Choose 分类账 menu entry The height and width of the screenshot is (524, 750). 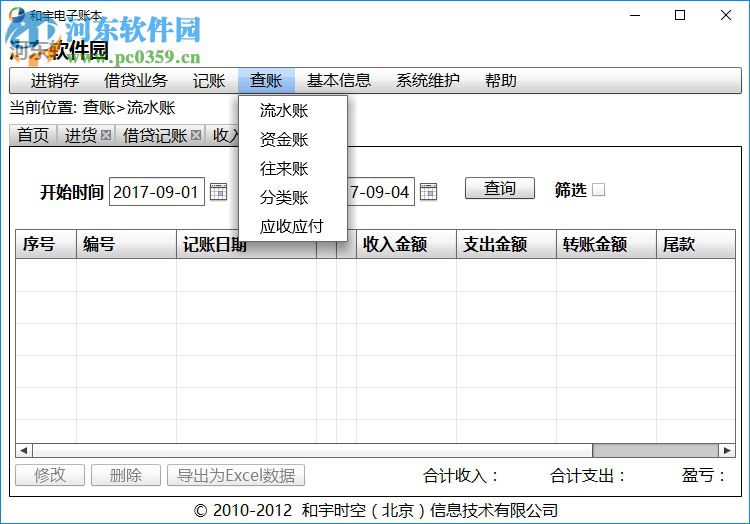click(293, 197)
